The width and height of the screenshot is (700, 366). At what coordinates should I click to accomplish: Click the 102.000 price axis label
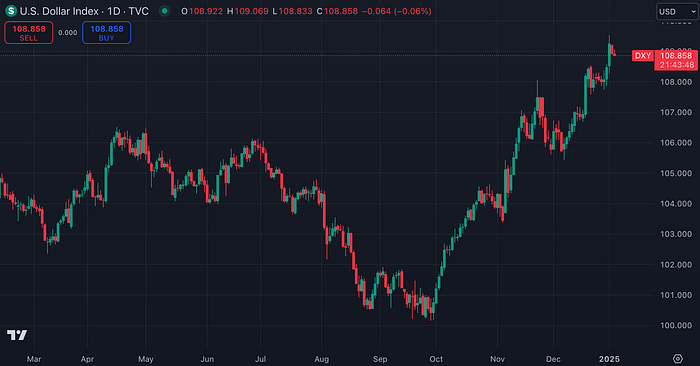click(x=676, y=265)
